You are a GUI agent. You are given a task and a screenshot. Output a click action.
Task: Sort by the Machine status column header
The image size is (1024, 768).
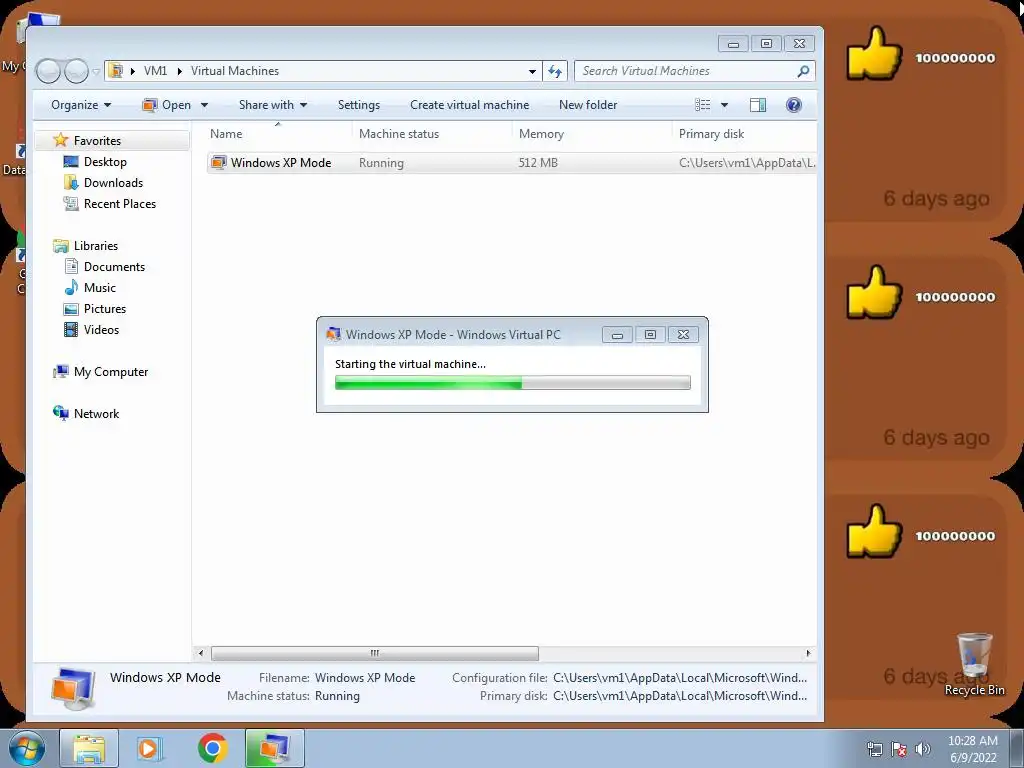click(432, 134)
